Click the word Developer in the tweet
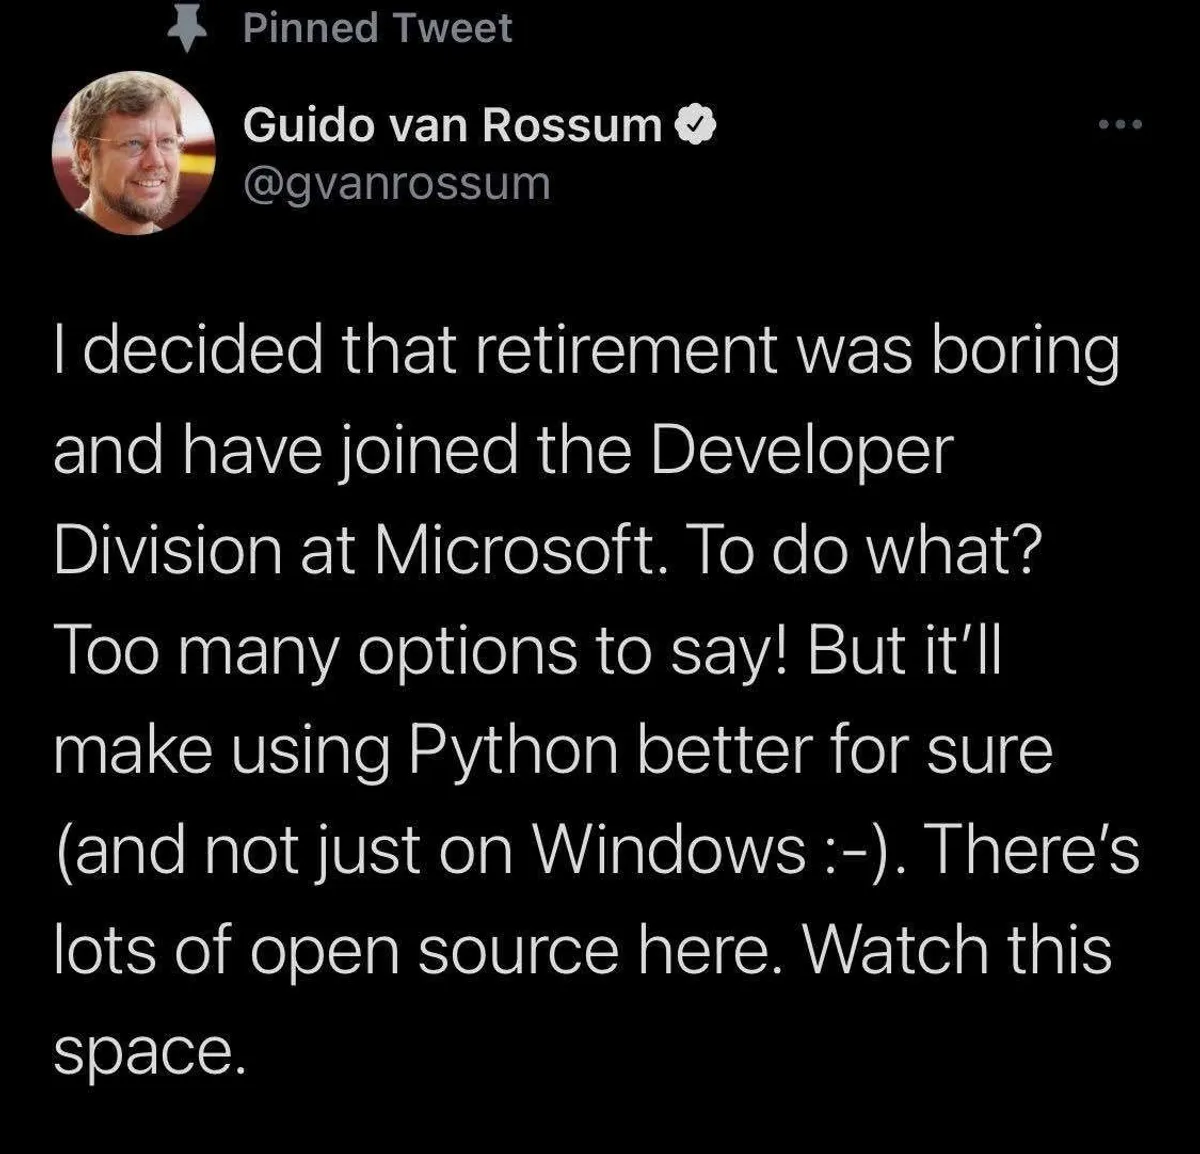Viewport: 1200px width, 1154px height. (x=801, y=450)
